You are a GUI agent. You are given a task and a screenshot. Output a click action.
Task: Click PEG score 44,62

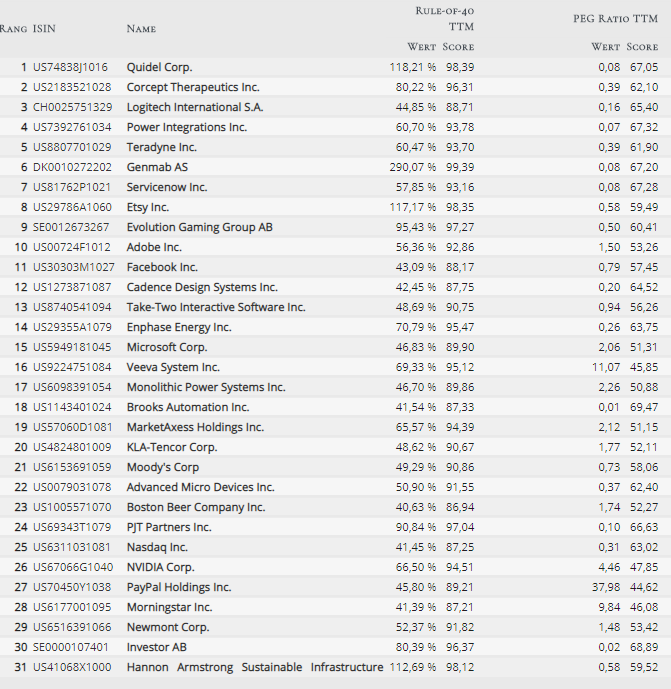click(x=644, y=587)
